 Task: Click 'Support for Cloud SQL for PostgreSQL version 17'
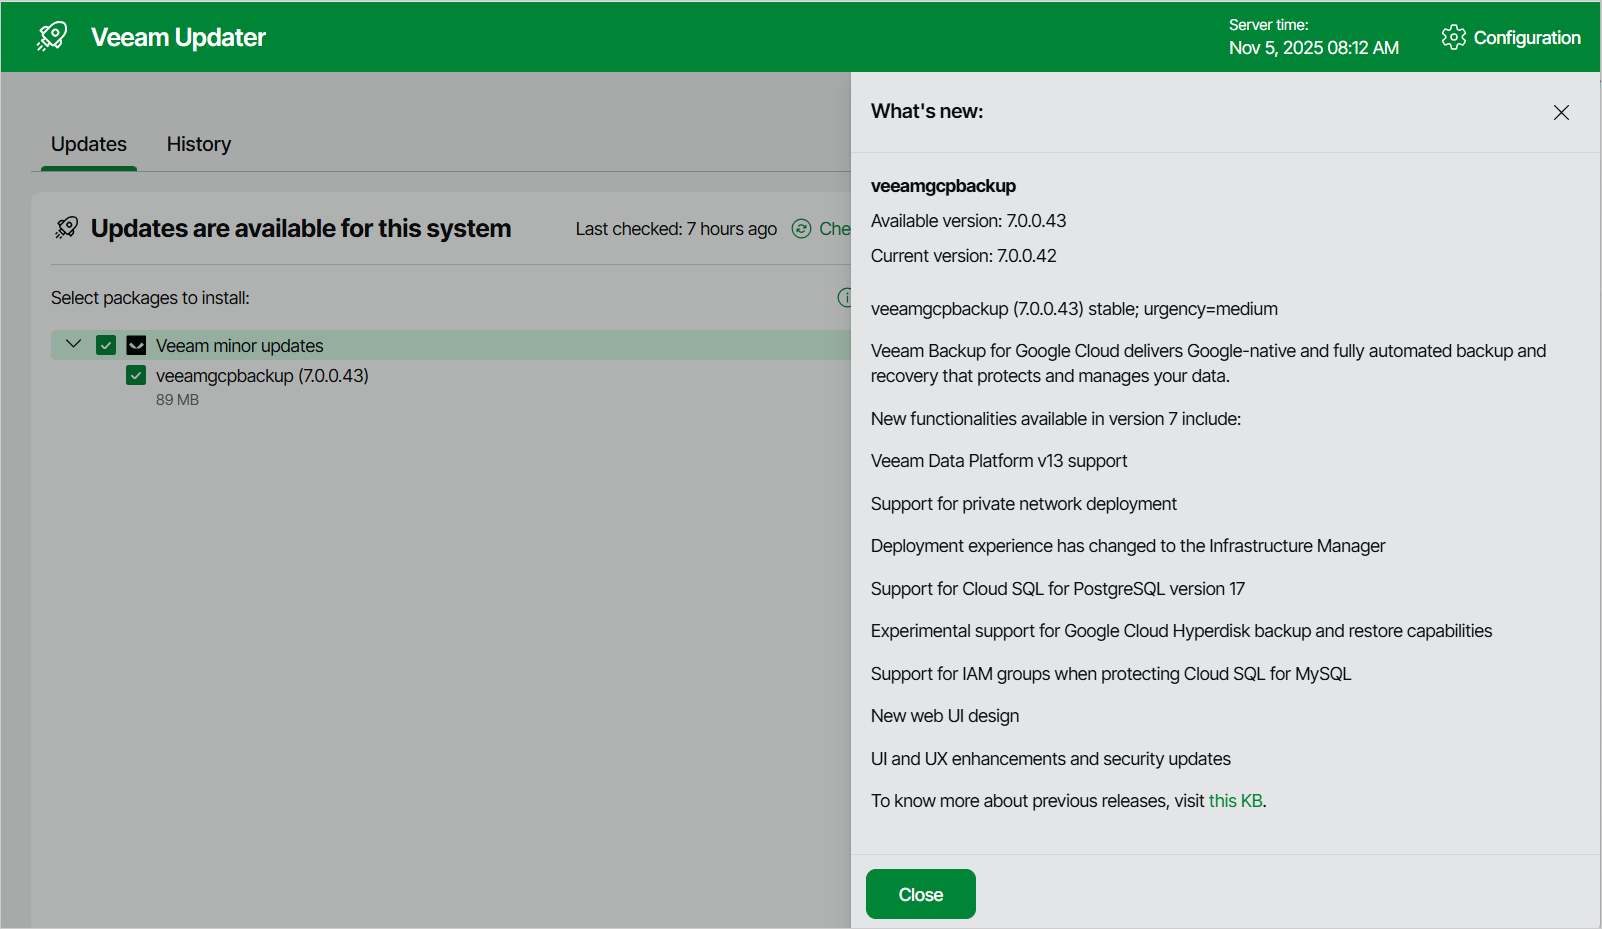[x=1058, y=589]
